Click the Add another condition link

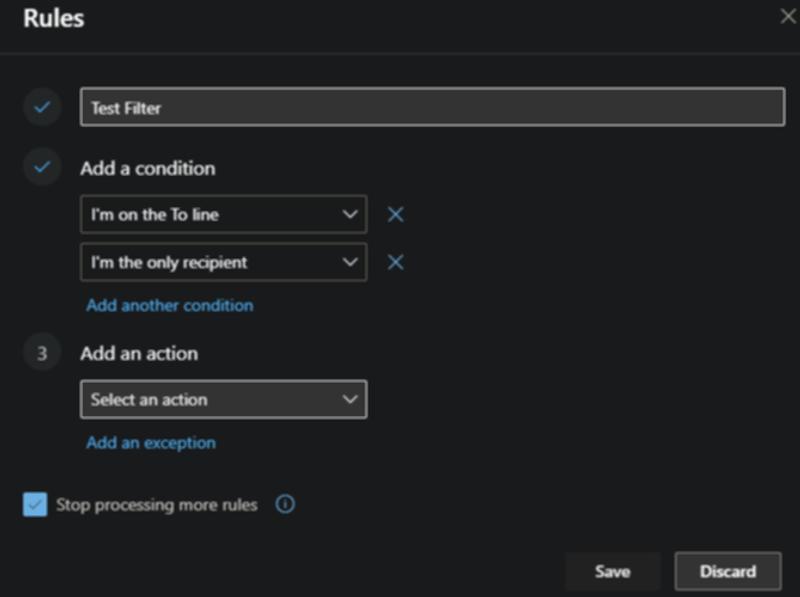(x=170, y=305)
